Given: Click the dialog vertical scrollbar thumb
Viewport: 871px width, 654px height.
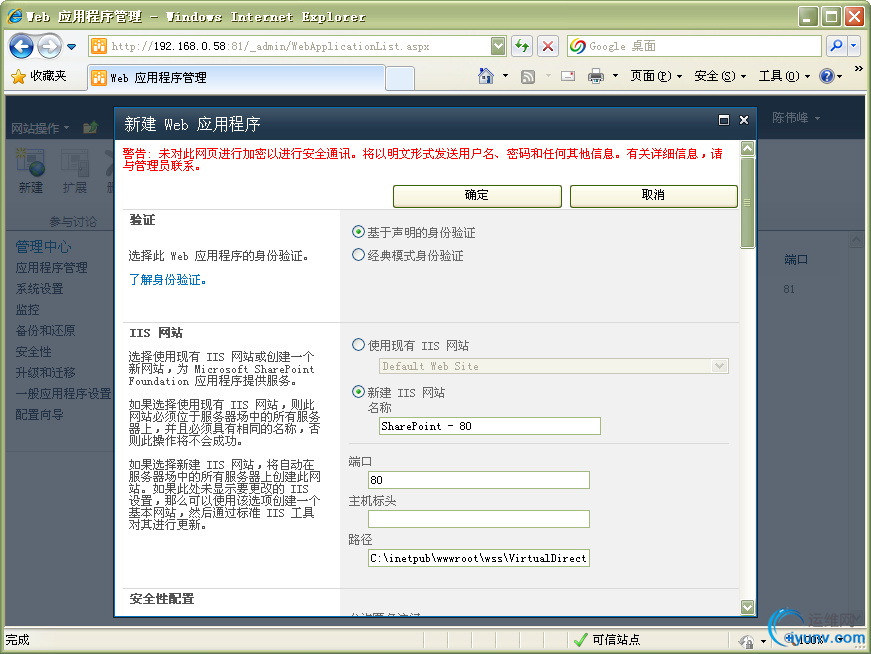Looking at the screenshot, I should tap(748, 203).
